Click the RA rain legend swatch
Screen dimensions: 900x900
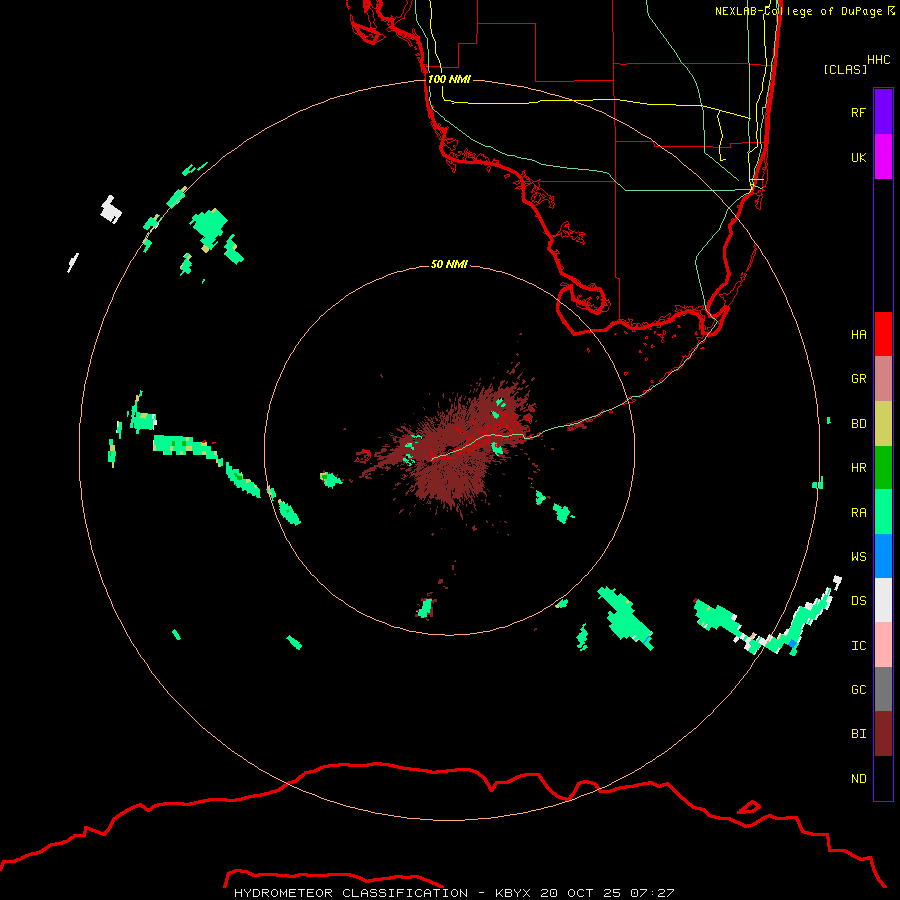coord(883,512)
